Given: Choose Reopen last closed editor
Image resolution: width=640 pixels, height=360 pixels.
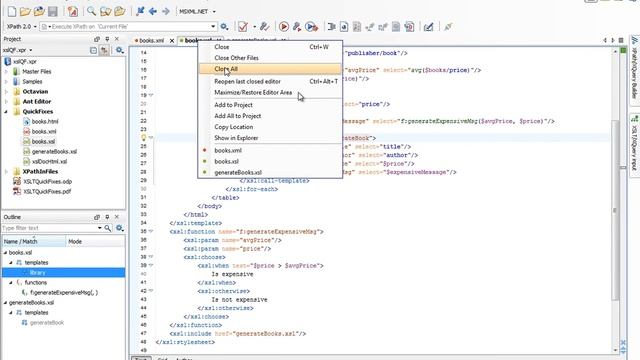Looking at the screenshot, I should tap(270, 82).
